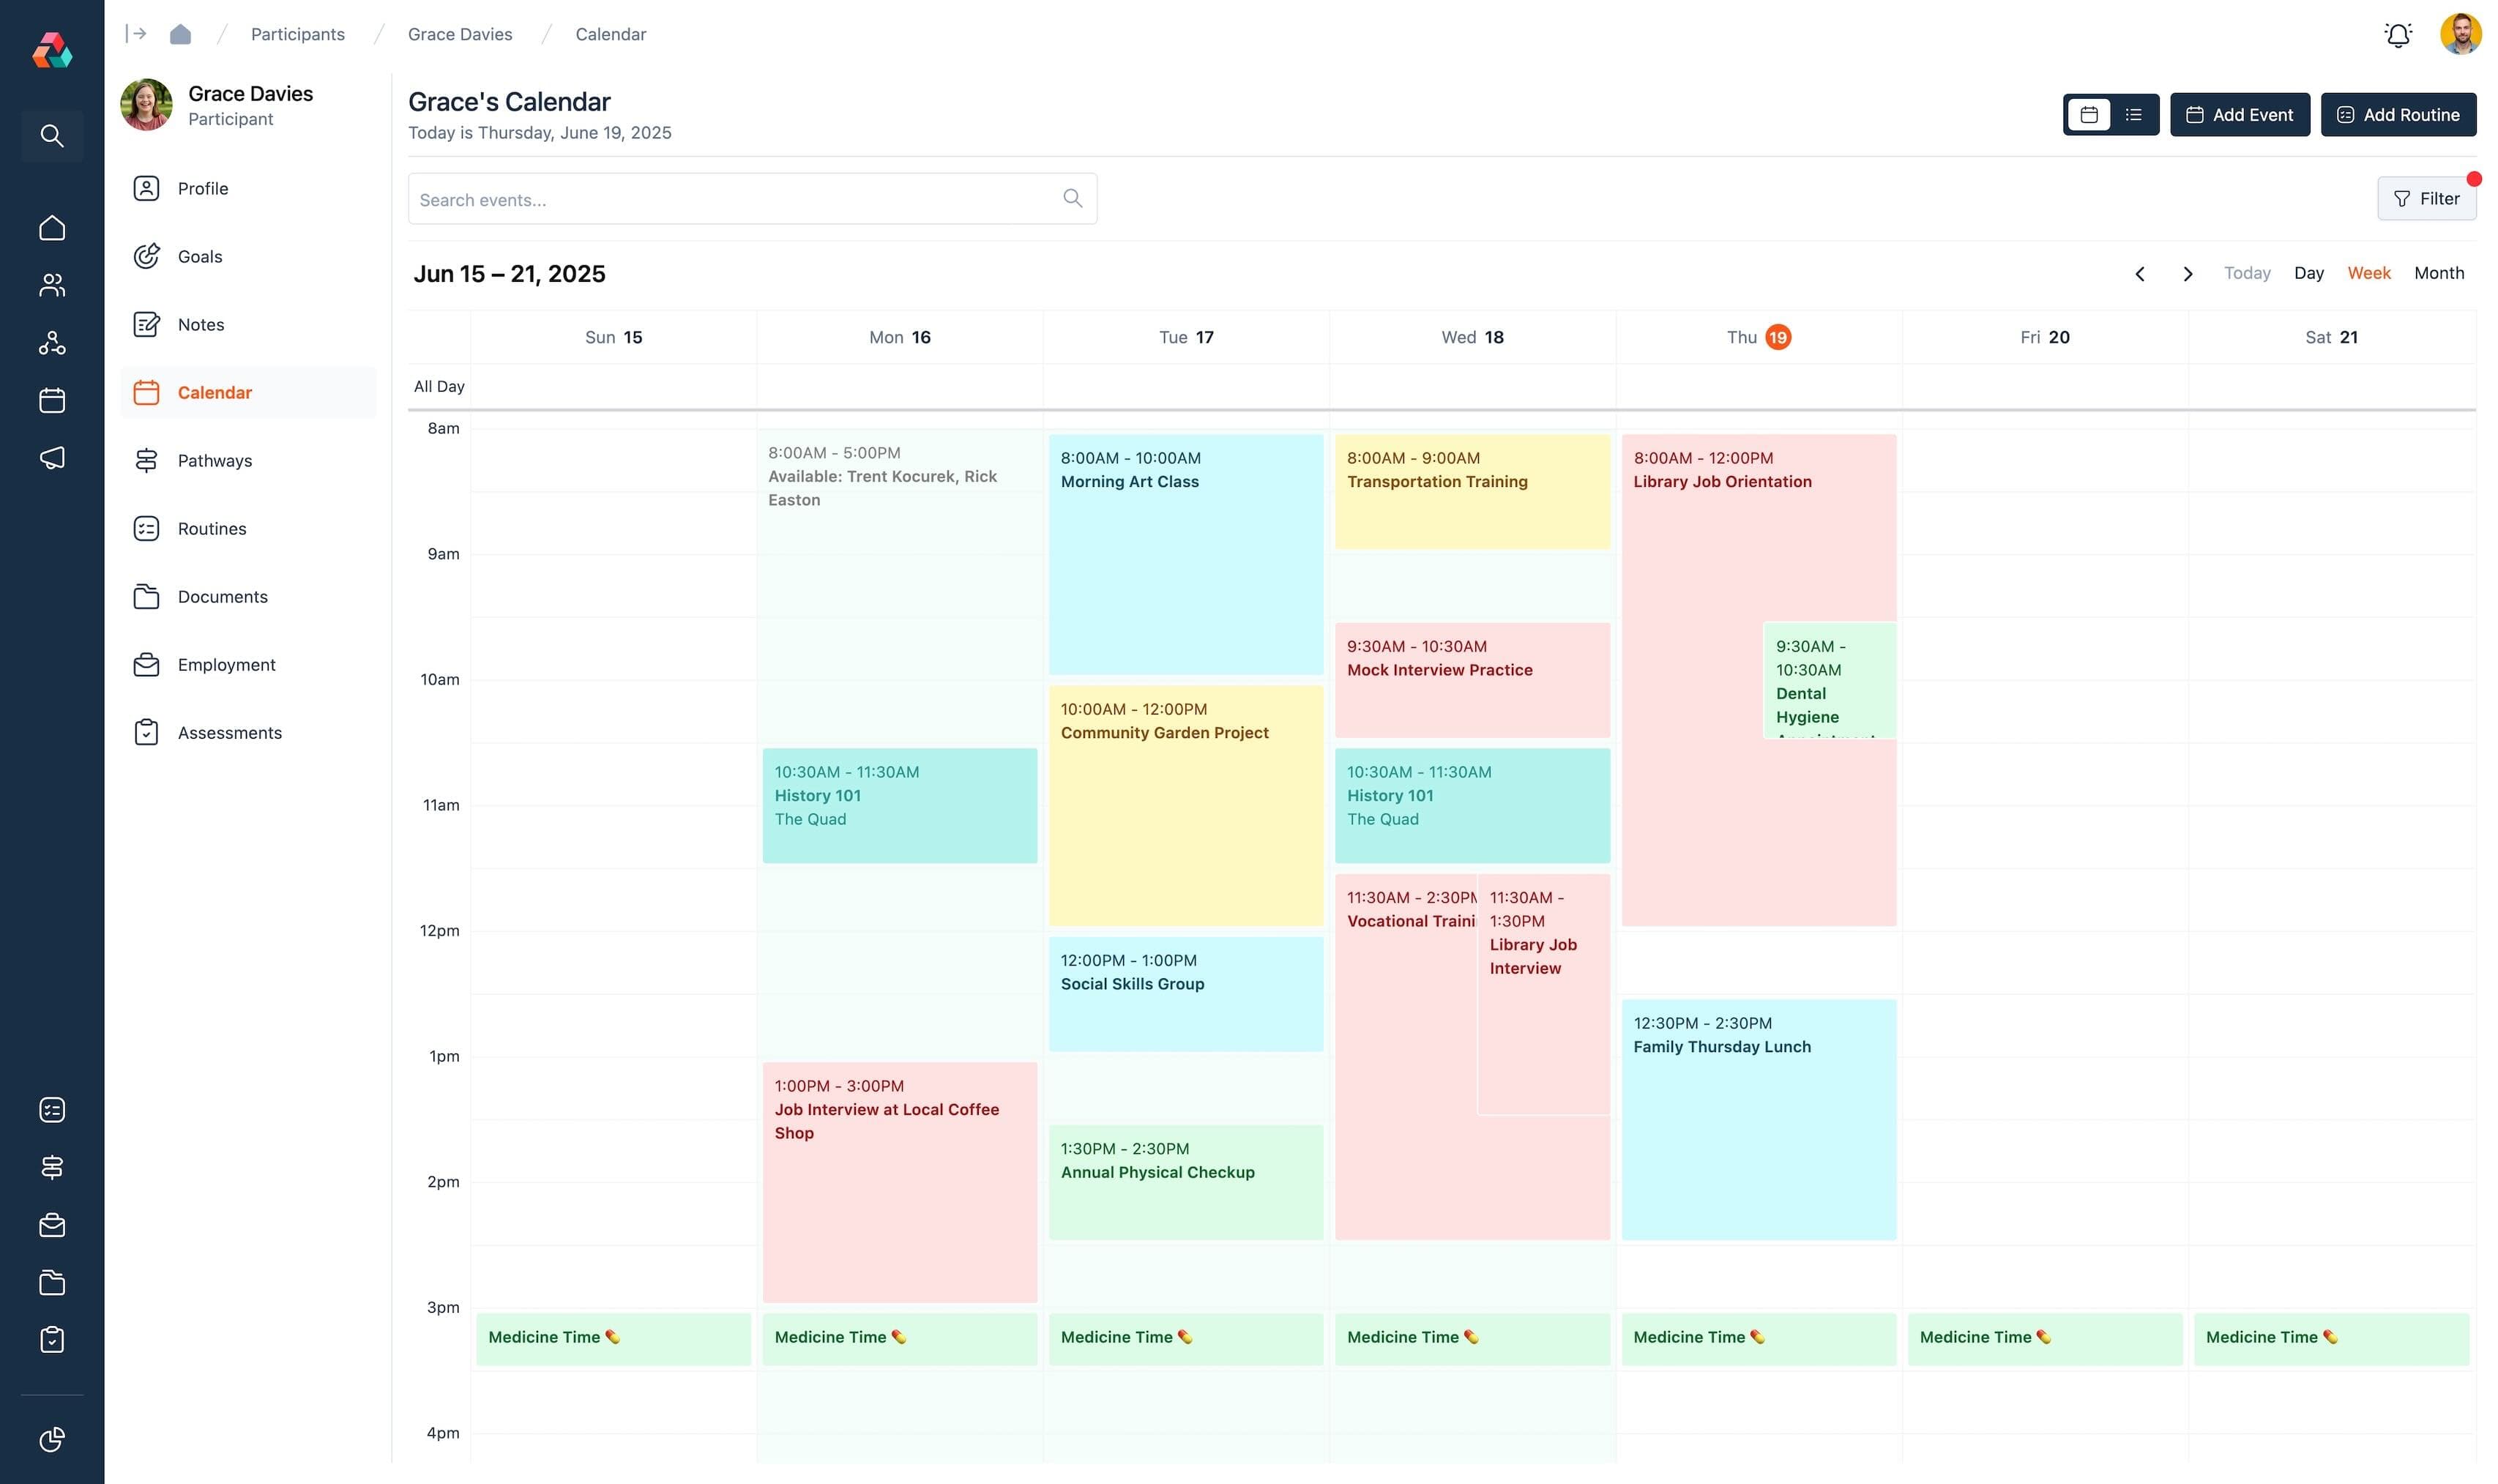
Task: Open the search icon in the navigation rail
Action: pos(52,136)
